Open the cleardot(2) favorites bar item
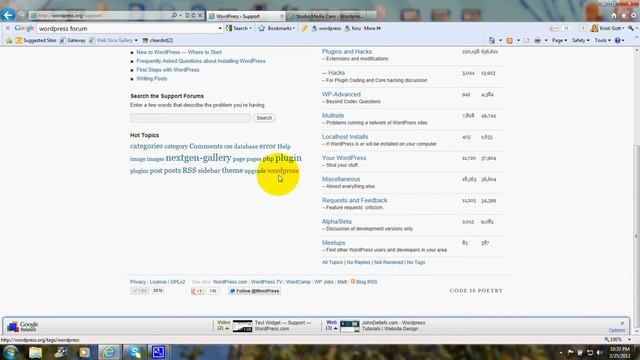The height and width of the screenshot is (360, 640). click(158, 40)
